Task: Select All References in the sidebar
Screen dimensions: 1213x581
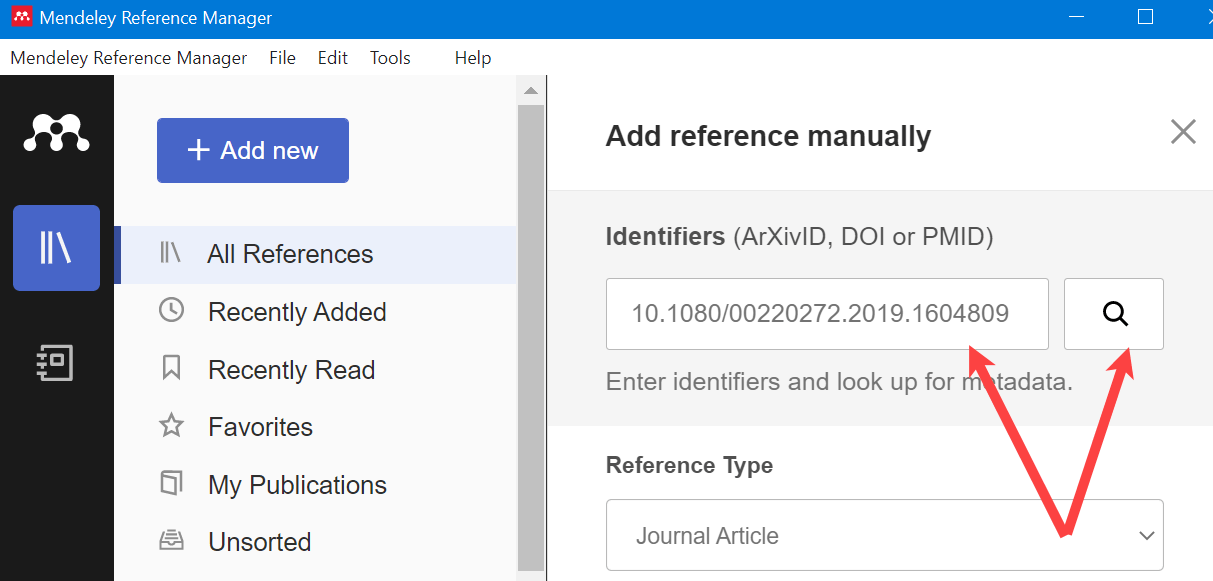Action: 316,255
